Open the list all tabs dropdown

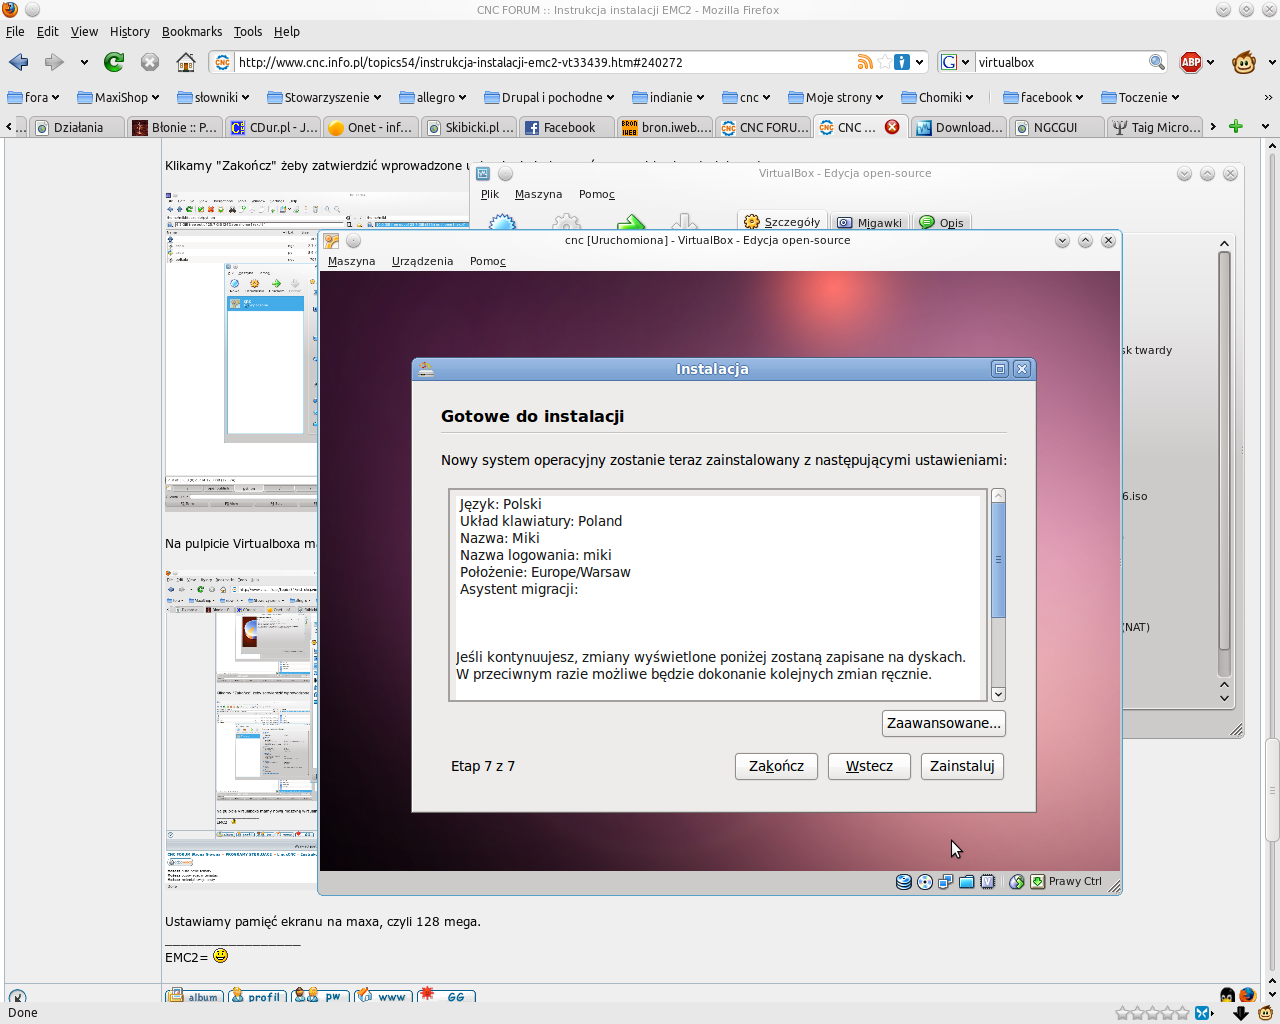click(x=1265, y=126)
